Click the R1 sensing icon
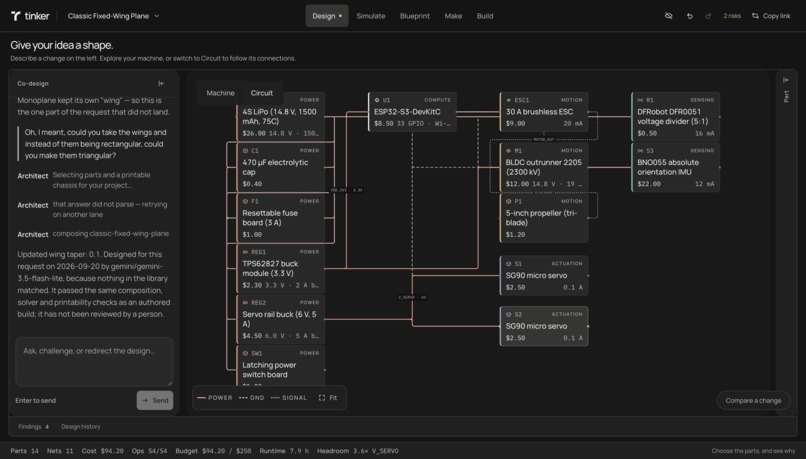This screenshot has width=806, height=459. (x=640, y=100)
